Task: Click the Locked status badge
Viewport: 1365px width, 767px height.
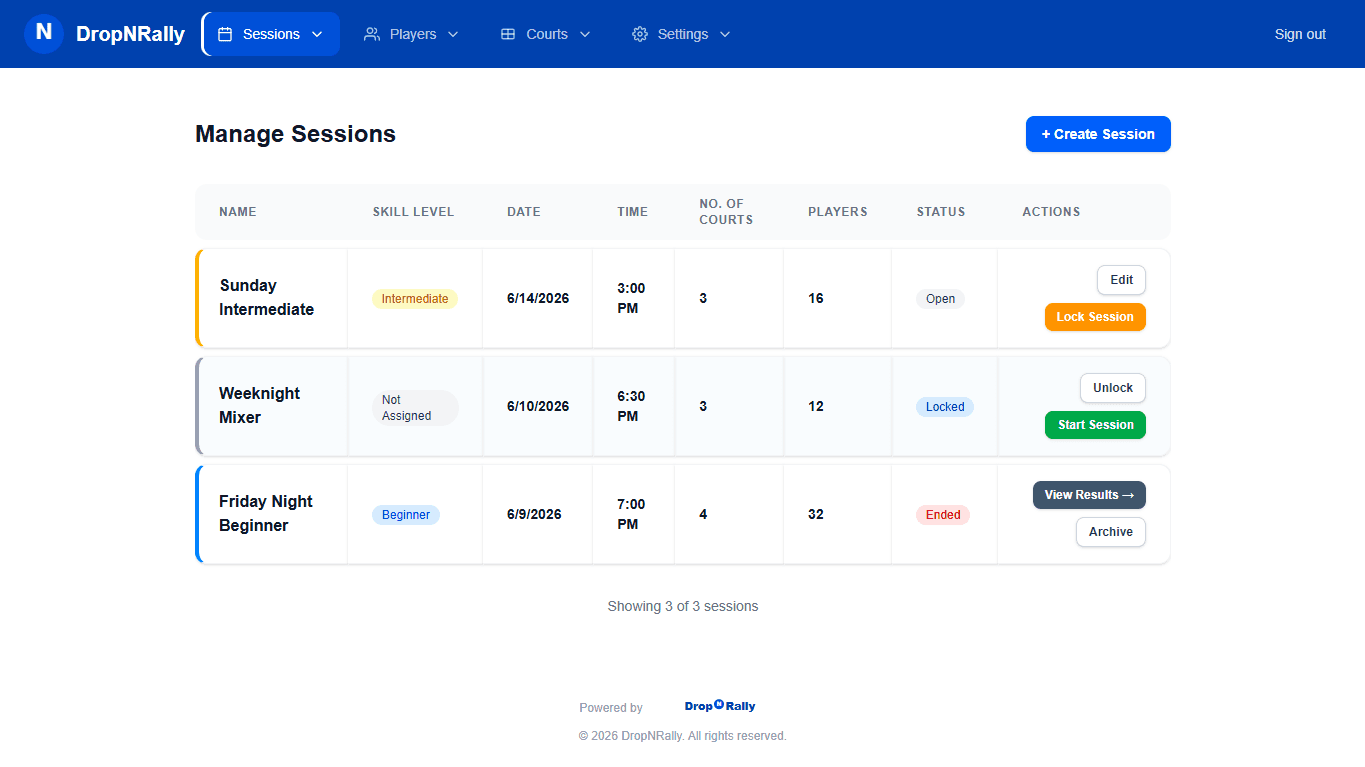Action: [945, 407]
